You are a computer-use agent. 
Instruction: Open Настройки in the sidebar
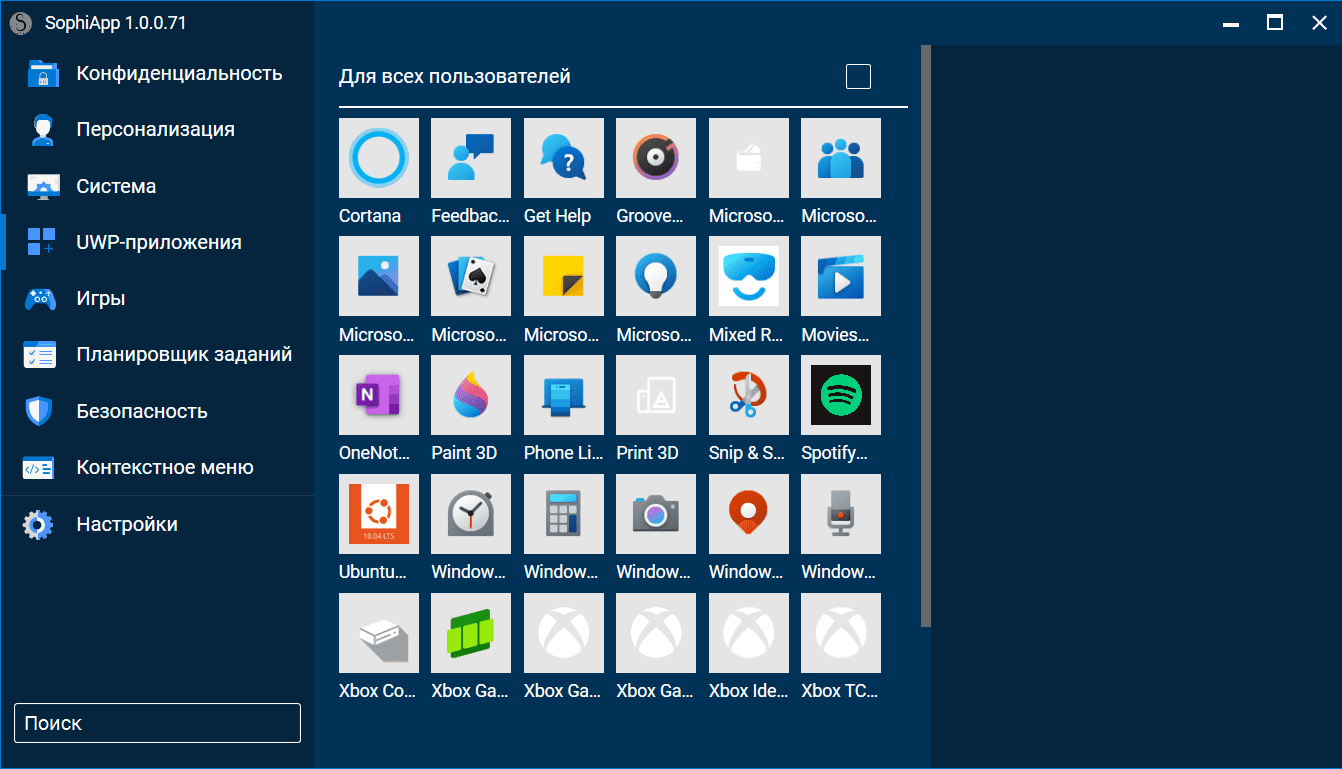point(157,524)
